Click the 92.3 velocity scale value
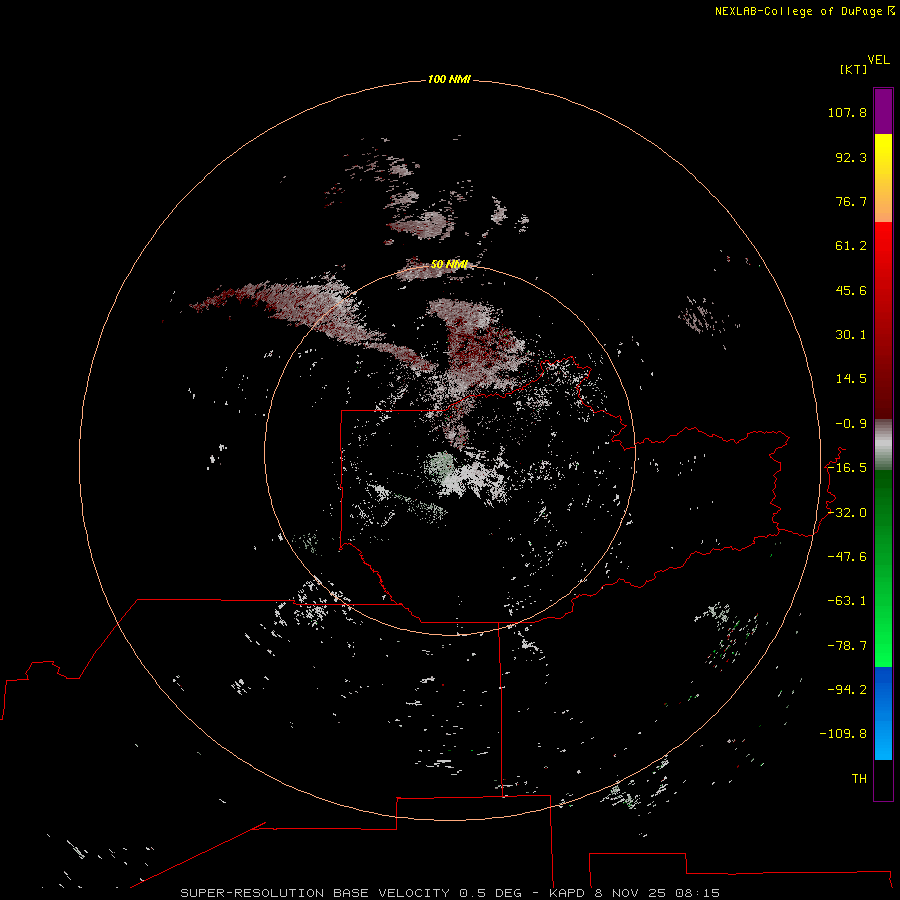 (851, 157)
